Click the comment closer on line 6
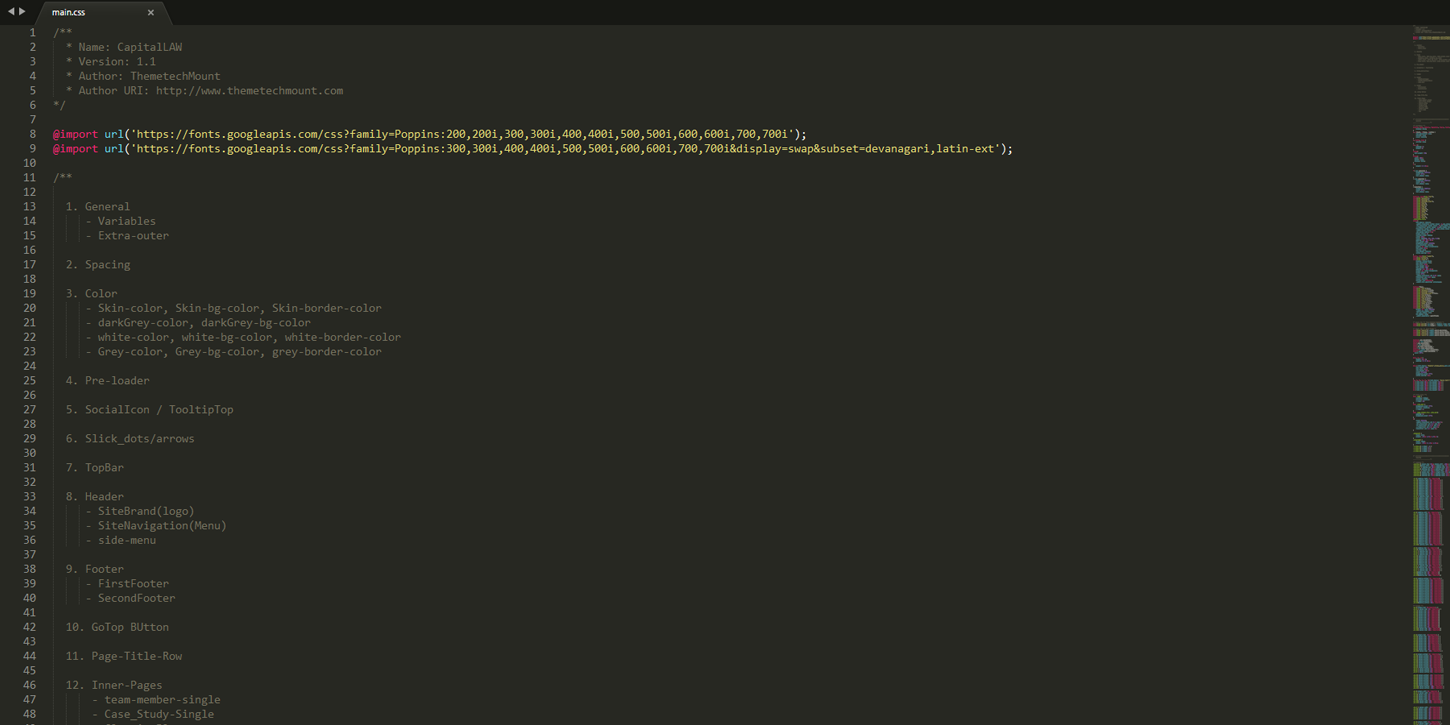 pos(59,104)
